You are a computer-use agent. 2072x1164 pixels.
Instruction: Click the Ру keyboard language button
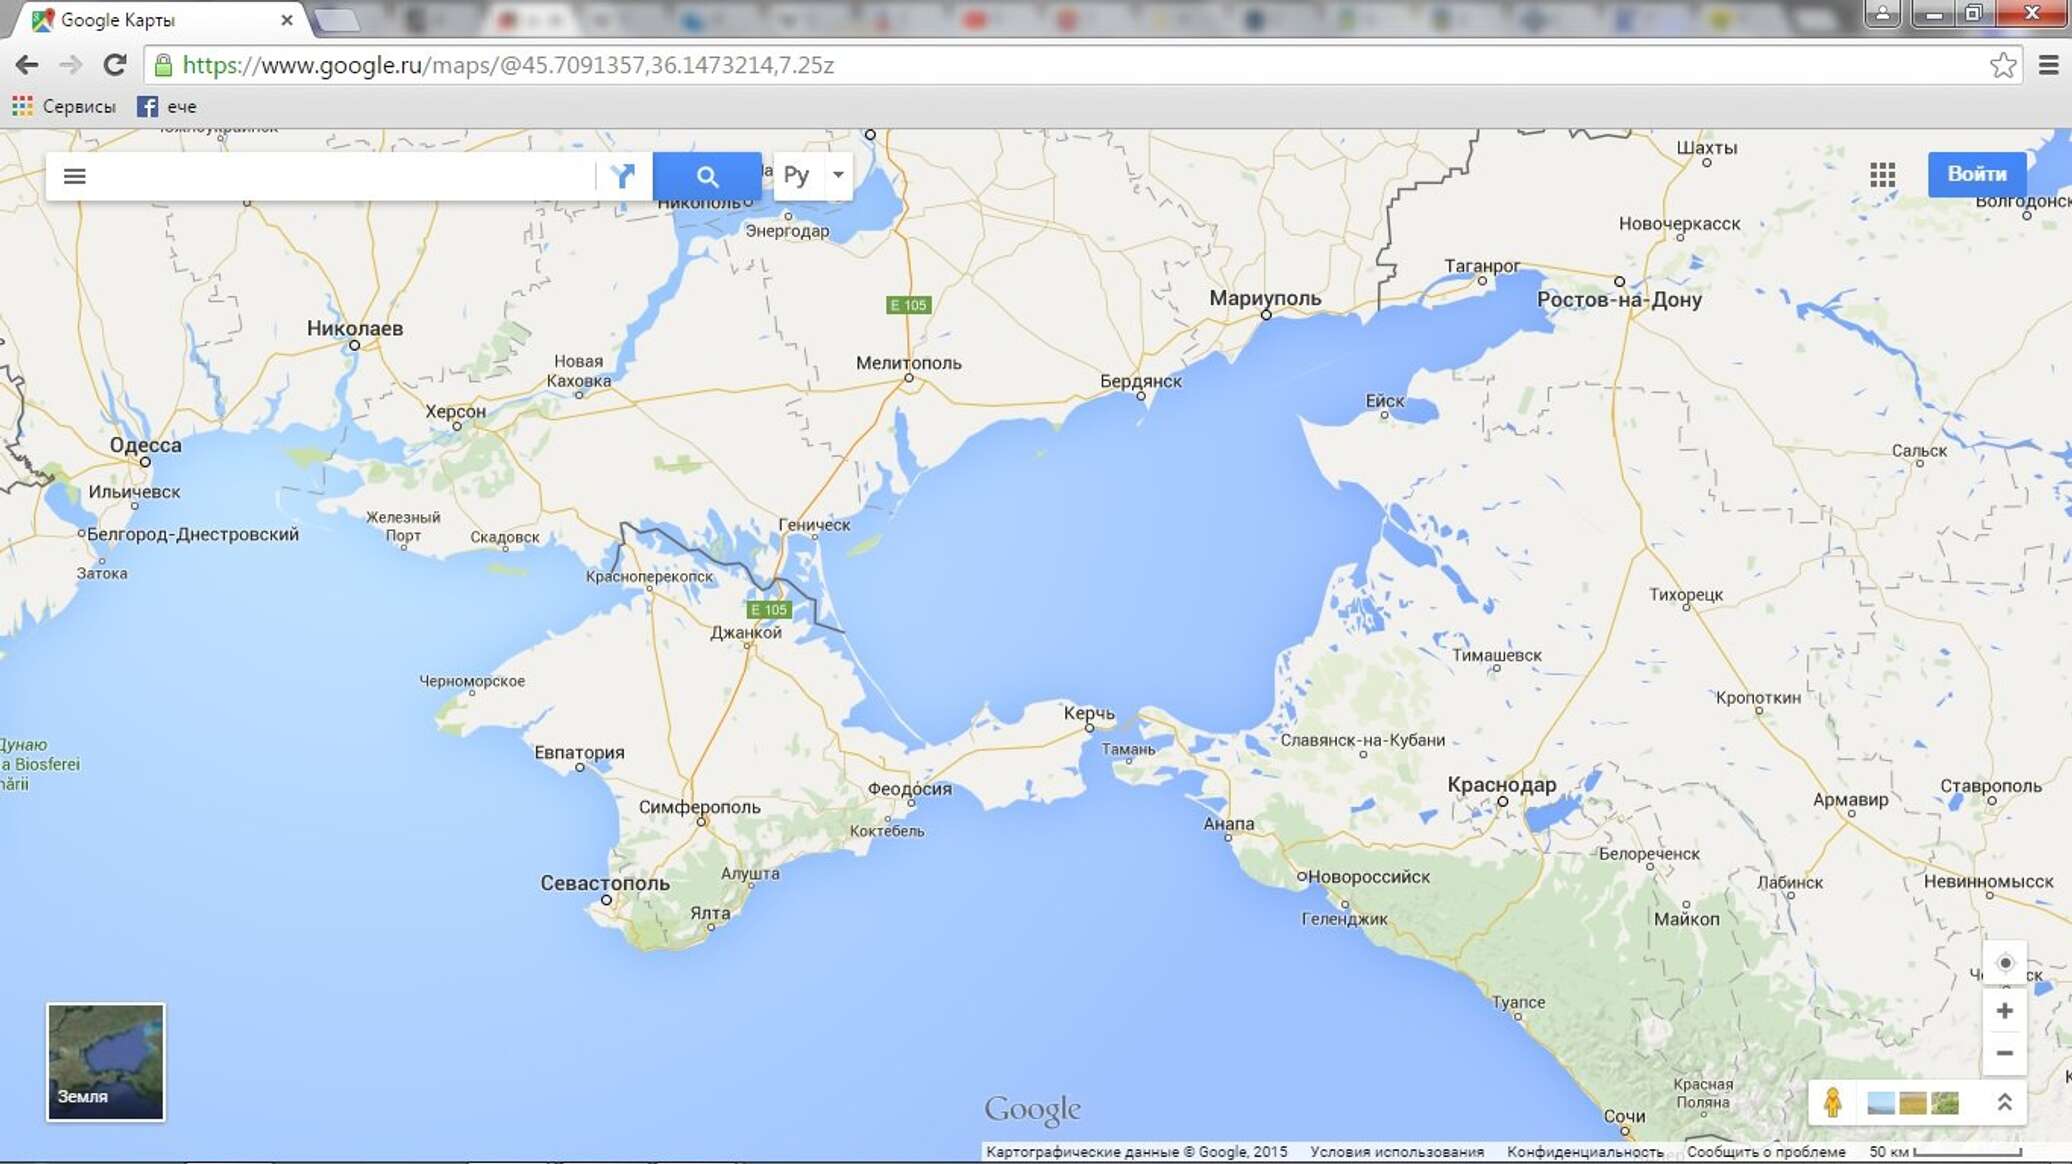click(x=797, y=176)
